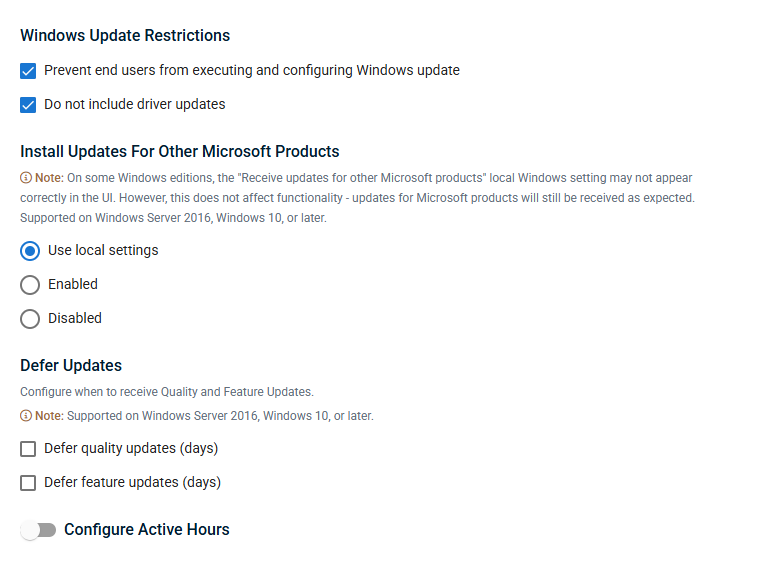Image resolution: width=764 pixels, height=569 pixels.
Task: Turn on the Configure Active Hours switch
Action: point(38,530)
